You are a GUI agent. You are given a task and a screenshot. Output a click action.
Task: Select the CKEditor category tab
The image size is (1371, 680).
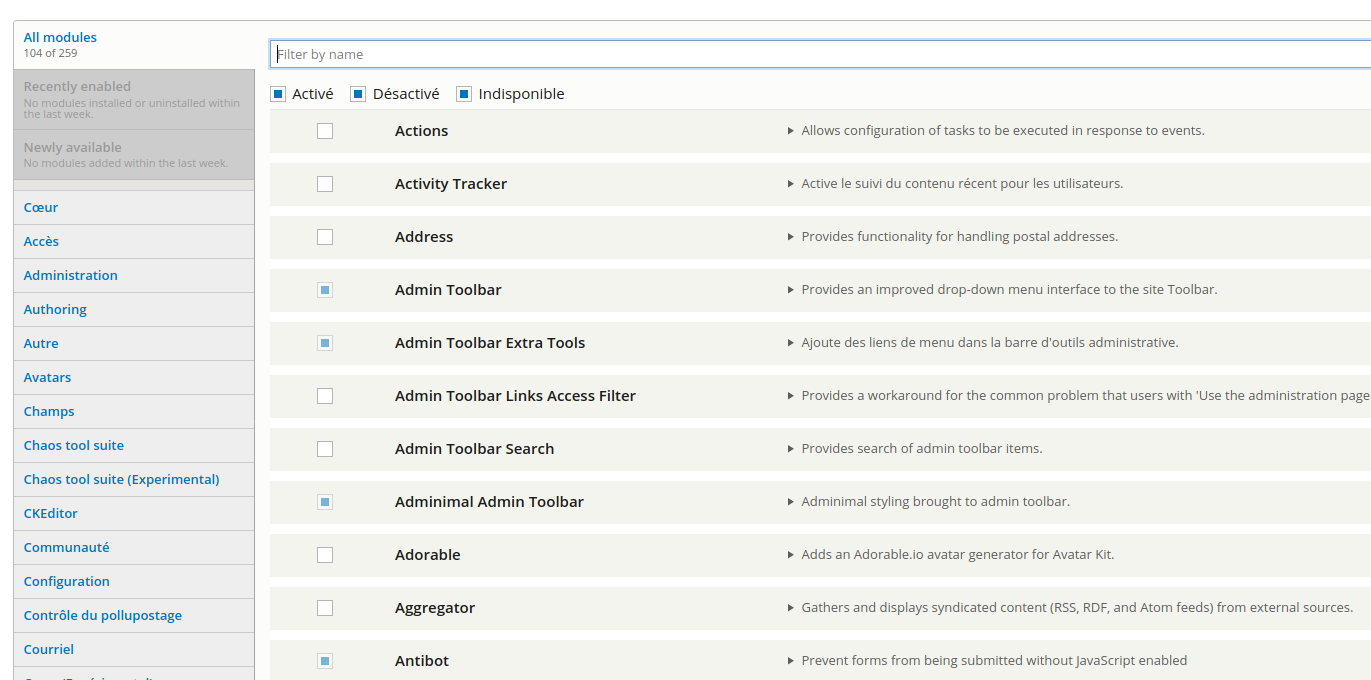51,513
